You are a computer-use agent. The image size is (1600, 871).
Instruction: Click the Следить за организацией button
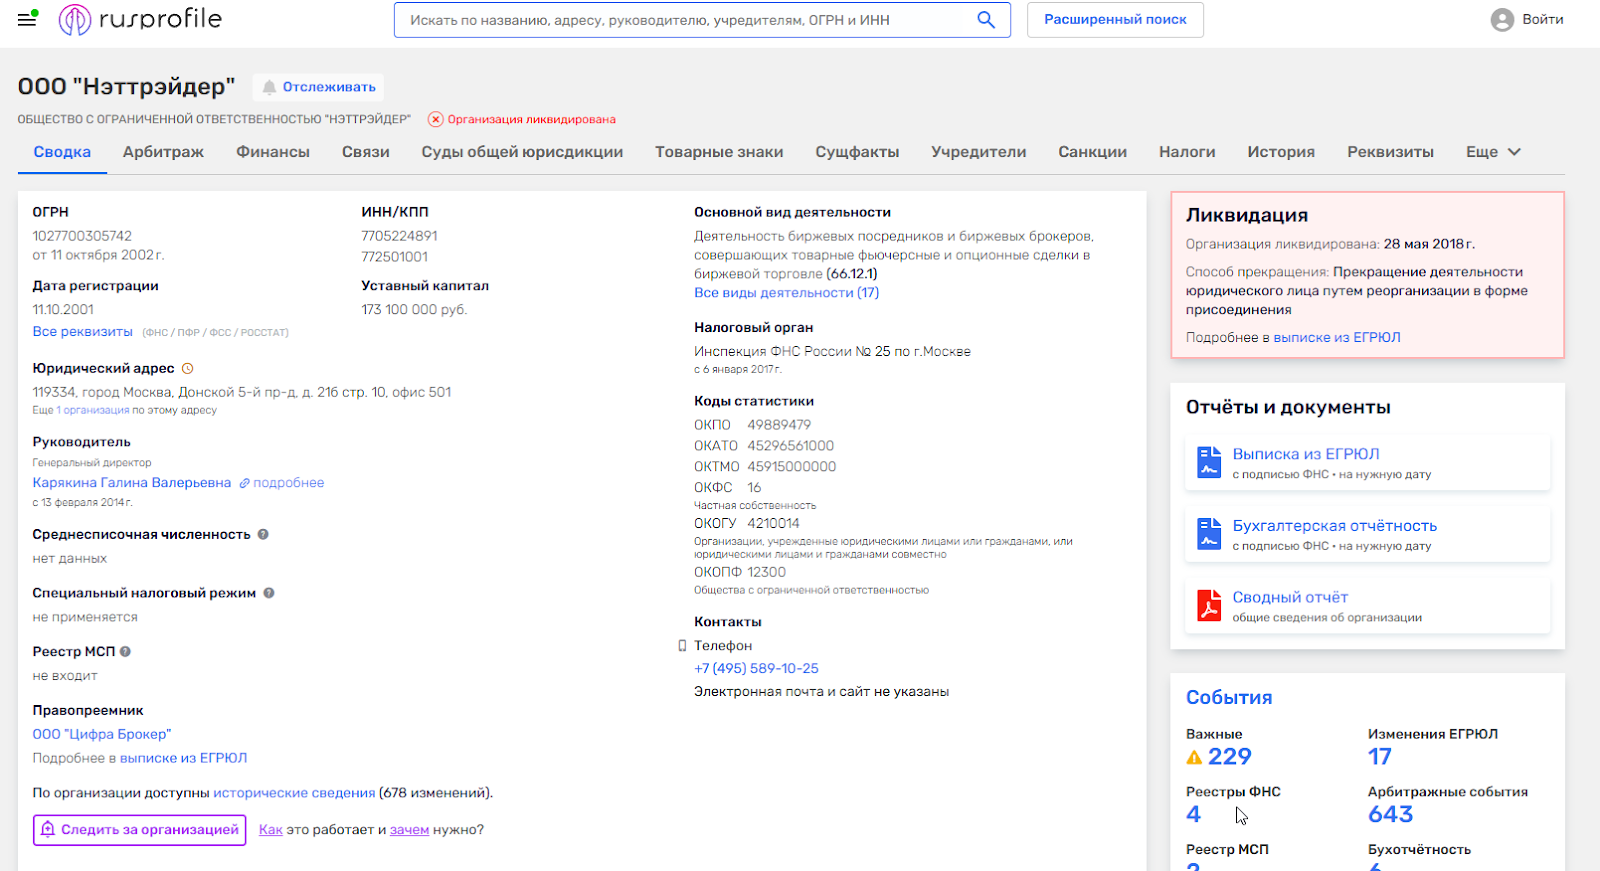[x=140, y=830]
